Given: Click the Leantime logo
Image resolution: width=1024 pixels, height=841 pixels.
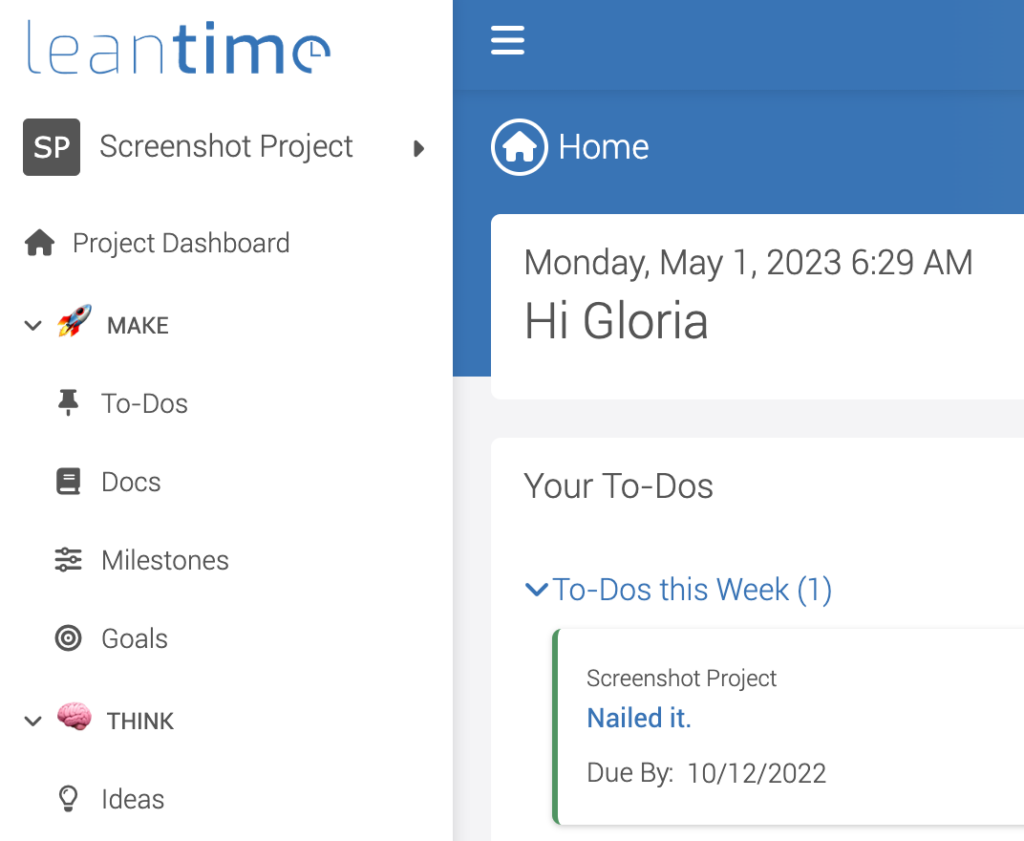Looking at the screenshot, I should tap(178, 48).
